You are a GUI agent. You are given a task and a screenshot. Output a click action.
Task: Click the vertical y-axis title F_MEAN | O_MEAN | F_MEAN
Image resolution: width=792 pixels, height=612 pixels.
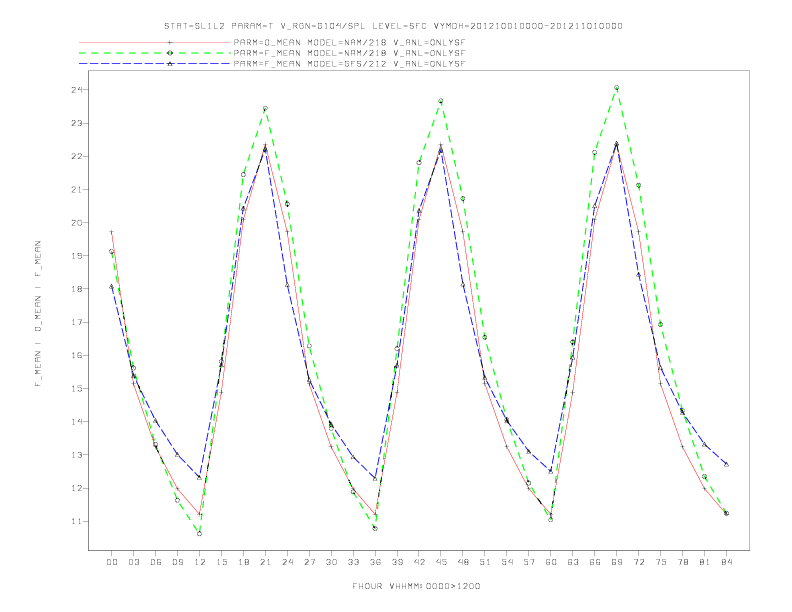[x=38, y=314]
